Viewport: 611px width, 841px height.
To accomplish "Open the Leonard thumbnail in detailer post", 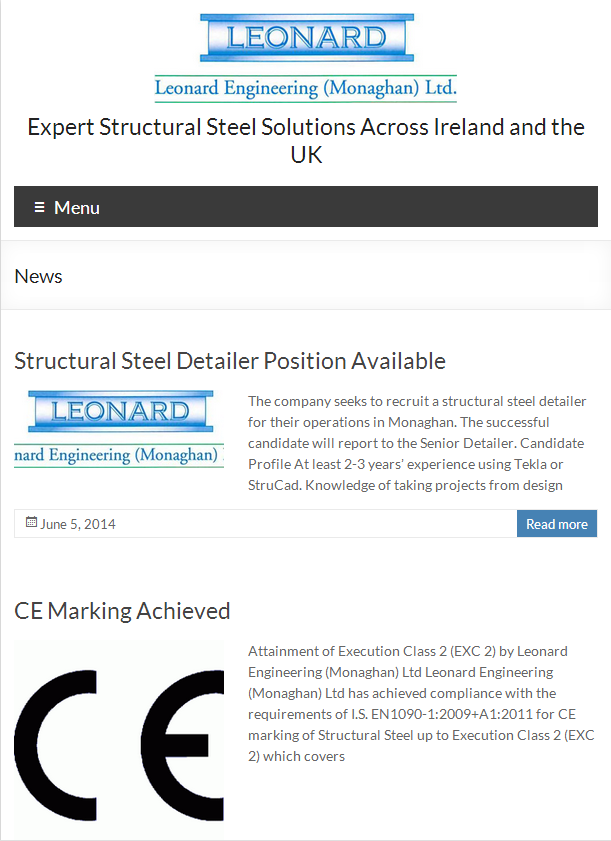I will click(119, 429).
